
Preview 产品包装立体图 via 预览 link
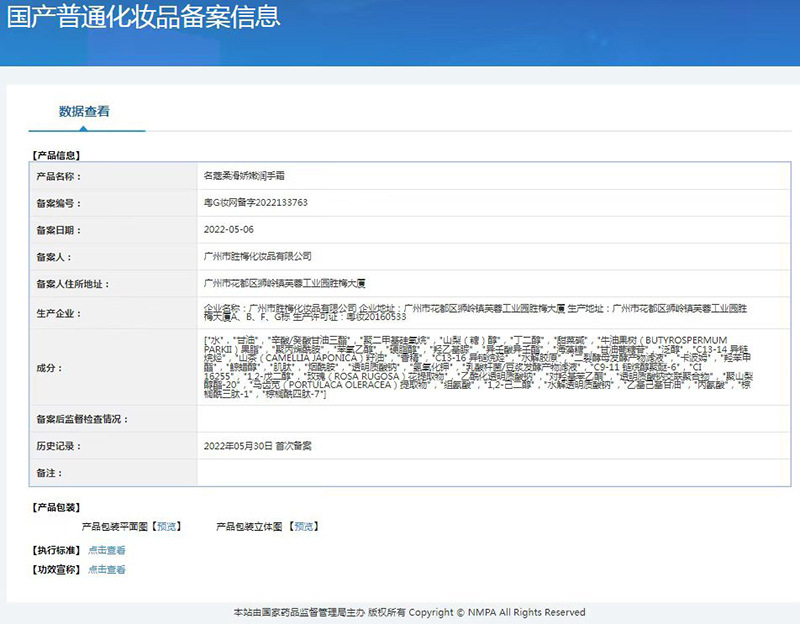(x=304, y=527)
